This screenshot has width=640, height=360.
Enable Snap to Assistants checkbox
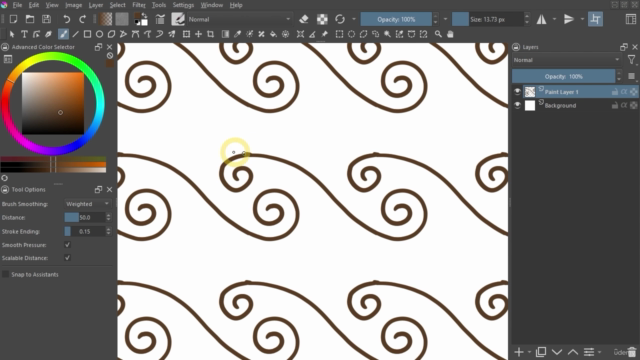point(5,274)
